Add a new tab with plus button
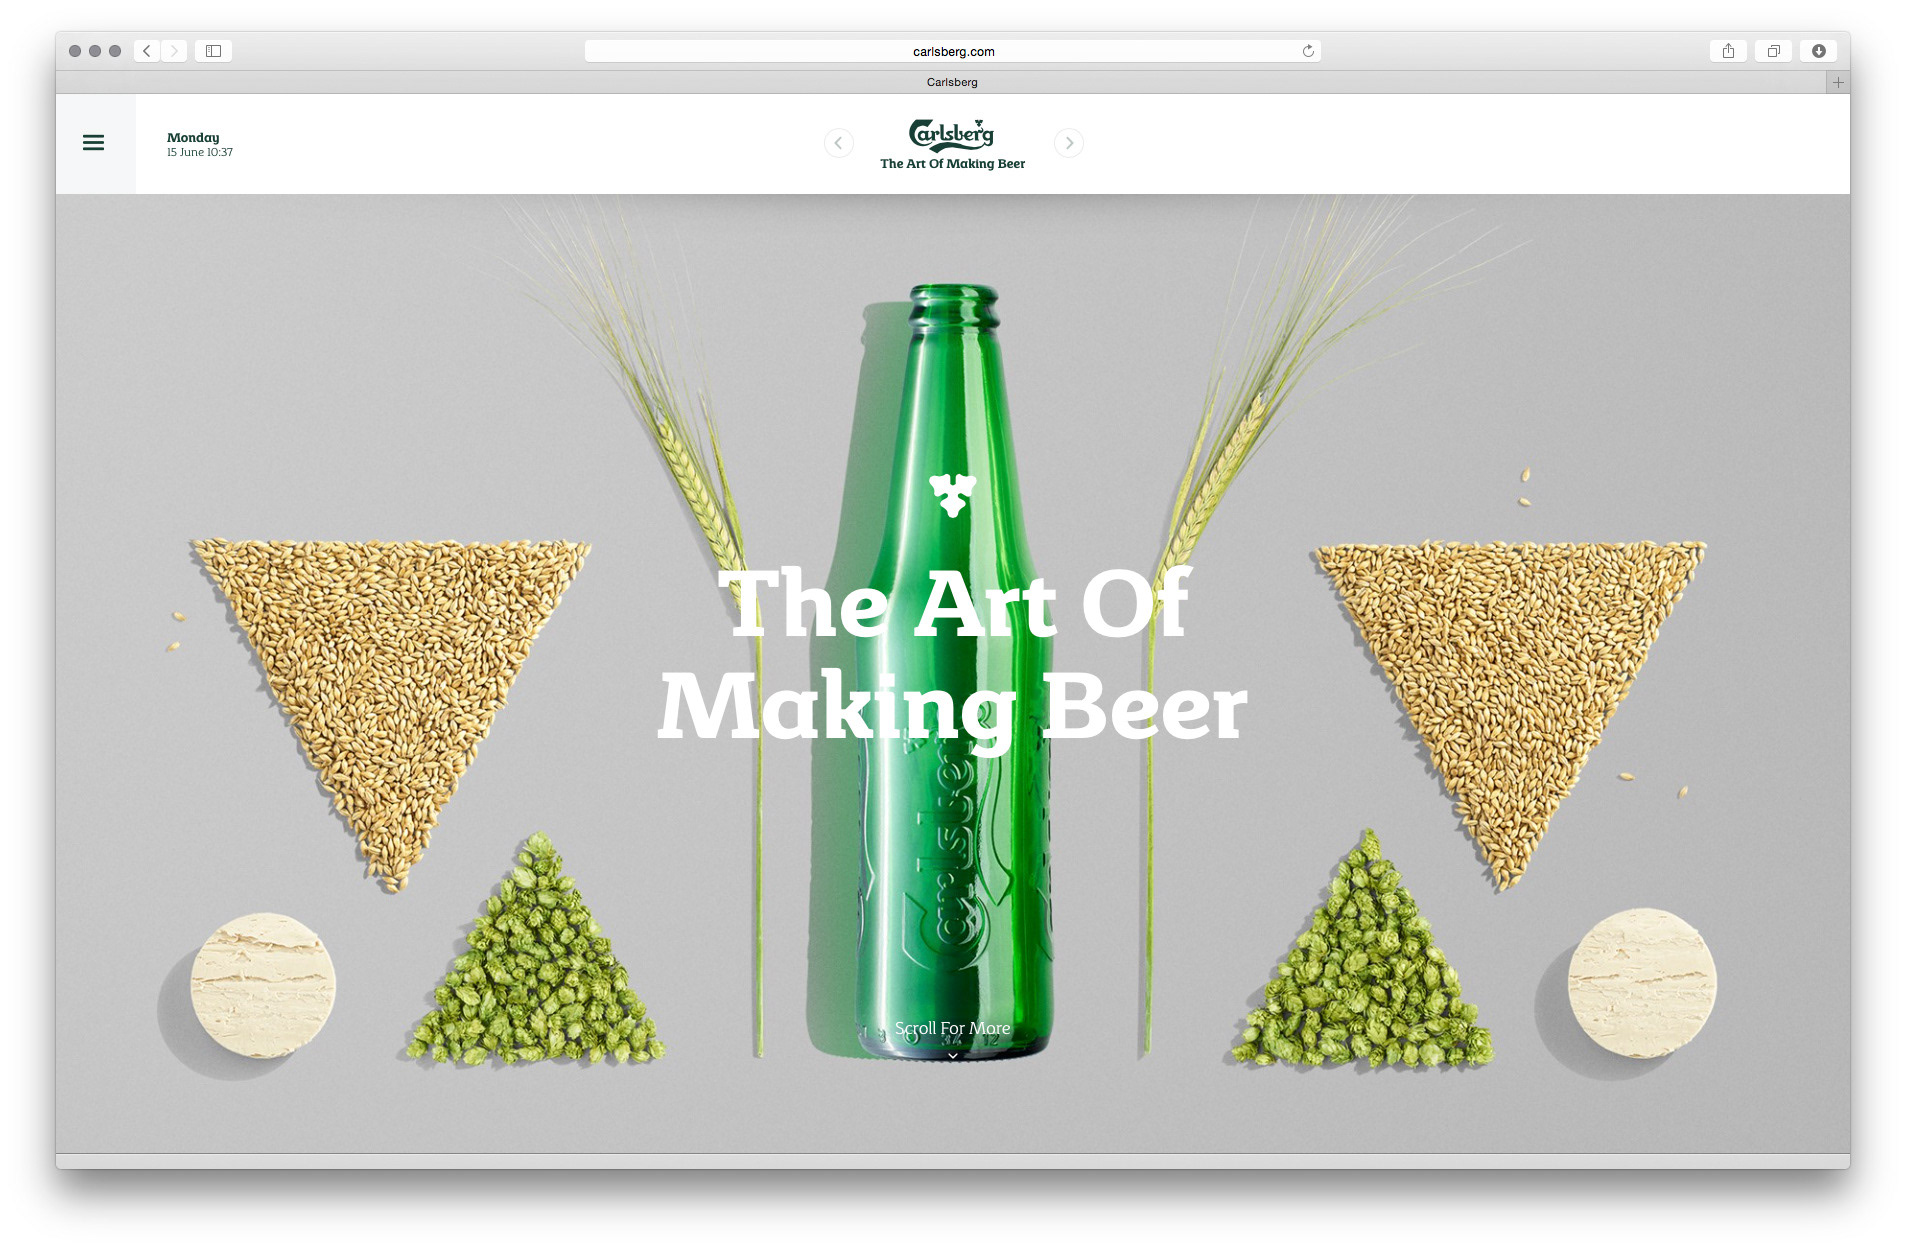This screenshot has width=1906, height=1249. pyautogui.click(x=1838, y=82)
